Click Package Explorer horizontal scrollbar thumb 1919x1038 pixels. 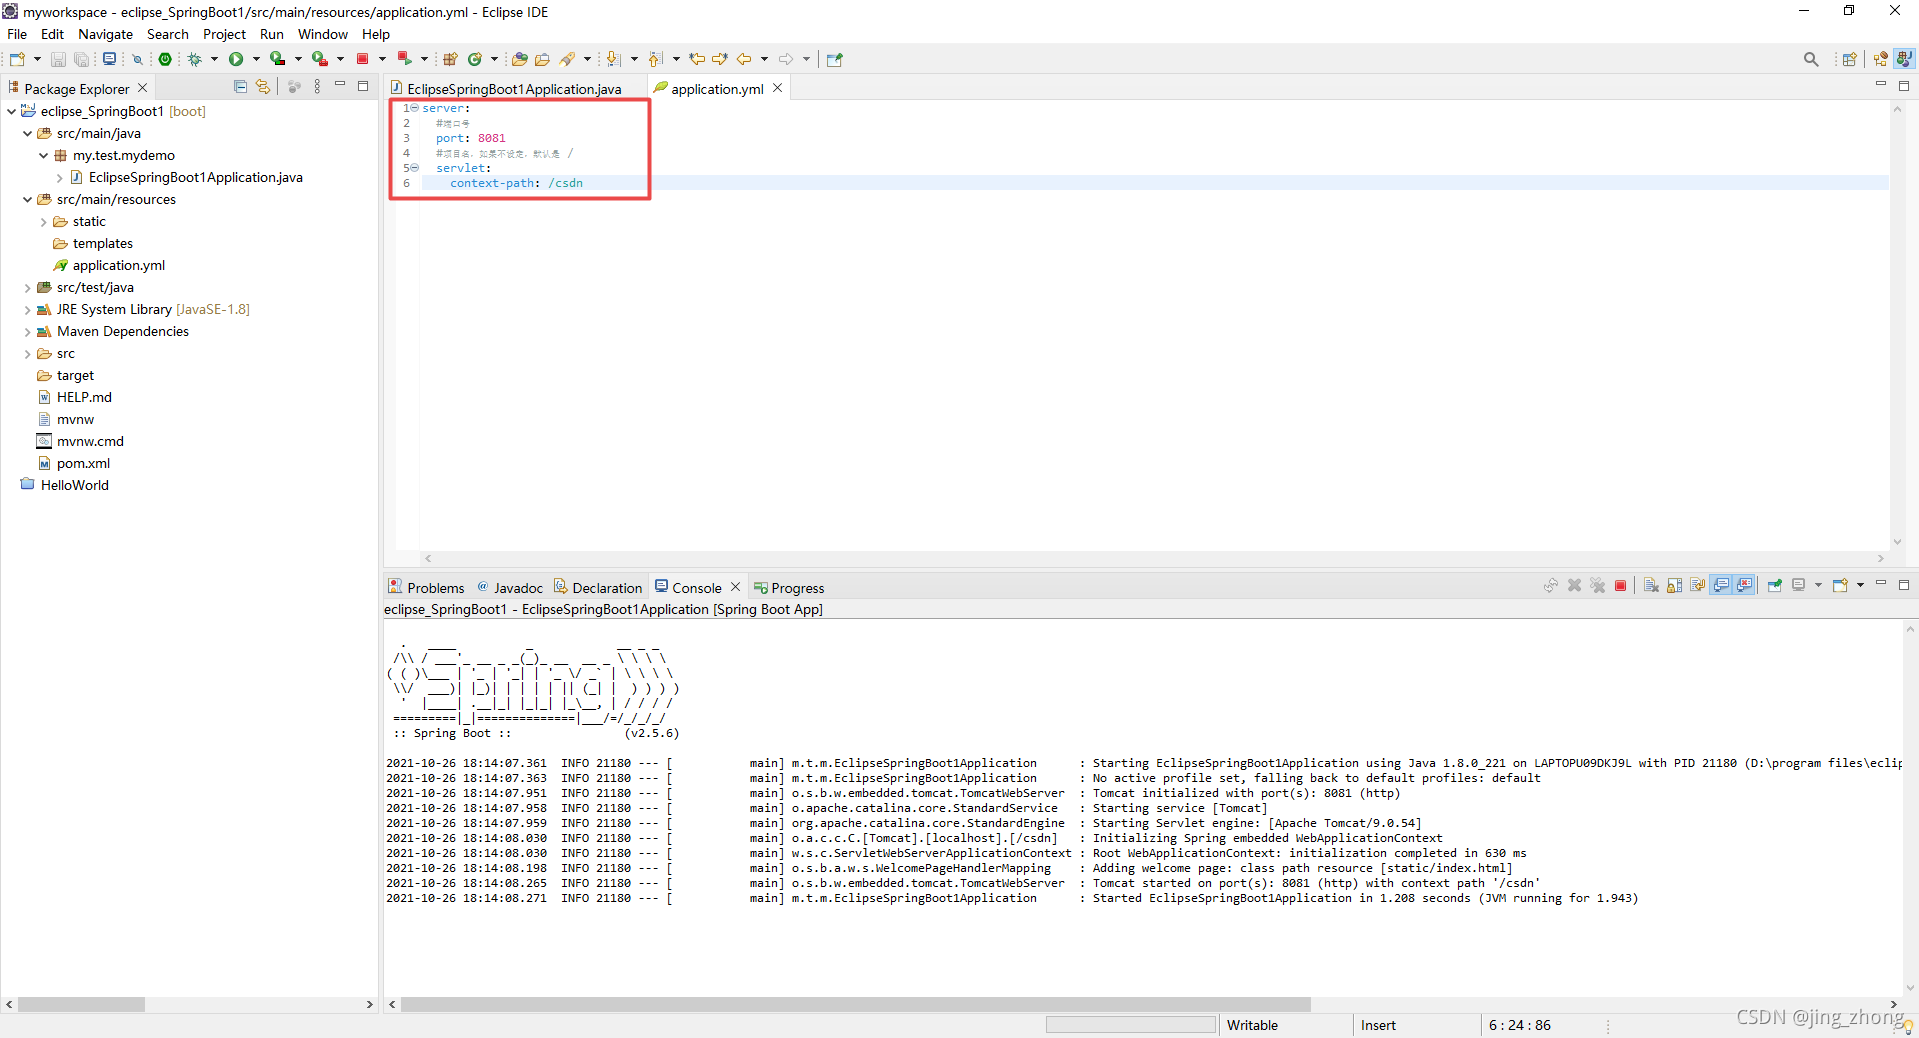(x=81, y=1004)
